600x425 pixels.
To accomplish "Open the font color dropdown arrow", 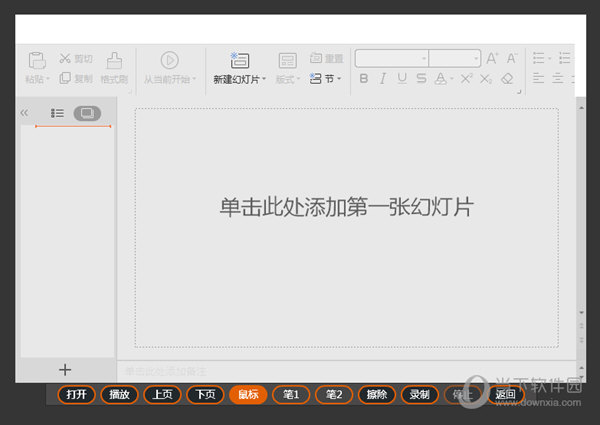I will (452, 79).
